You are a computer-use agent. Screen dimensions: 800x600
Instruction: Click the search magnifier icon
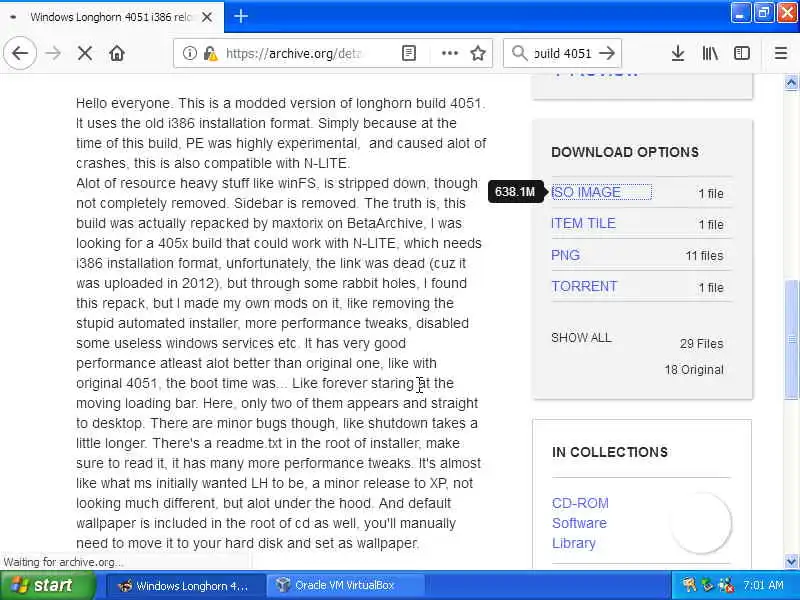(x=519, y=53)
